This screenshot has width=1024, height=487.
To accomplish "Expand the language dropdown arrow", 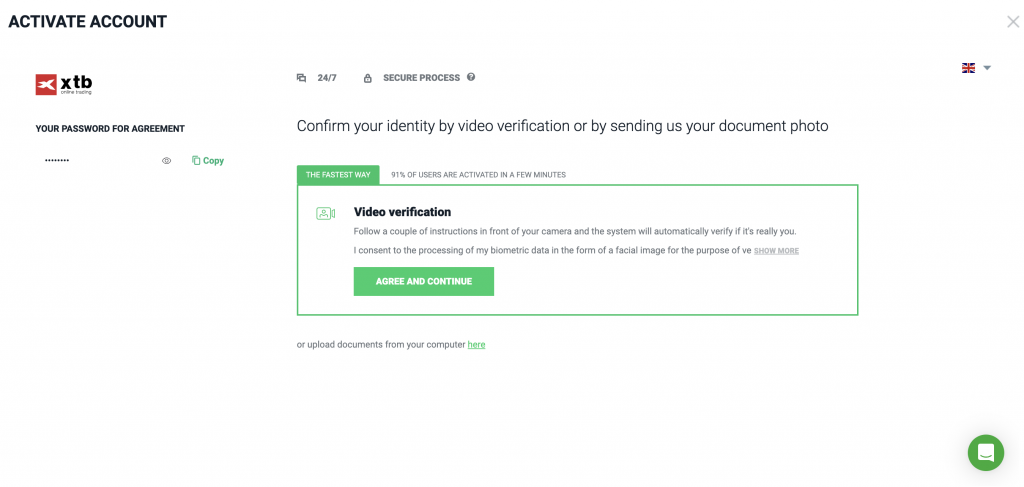I will [x=987, y=68].
